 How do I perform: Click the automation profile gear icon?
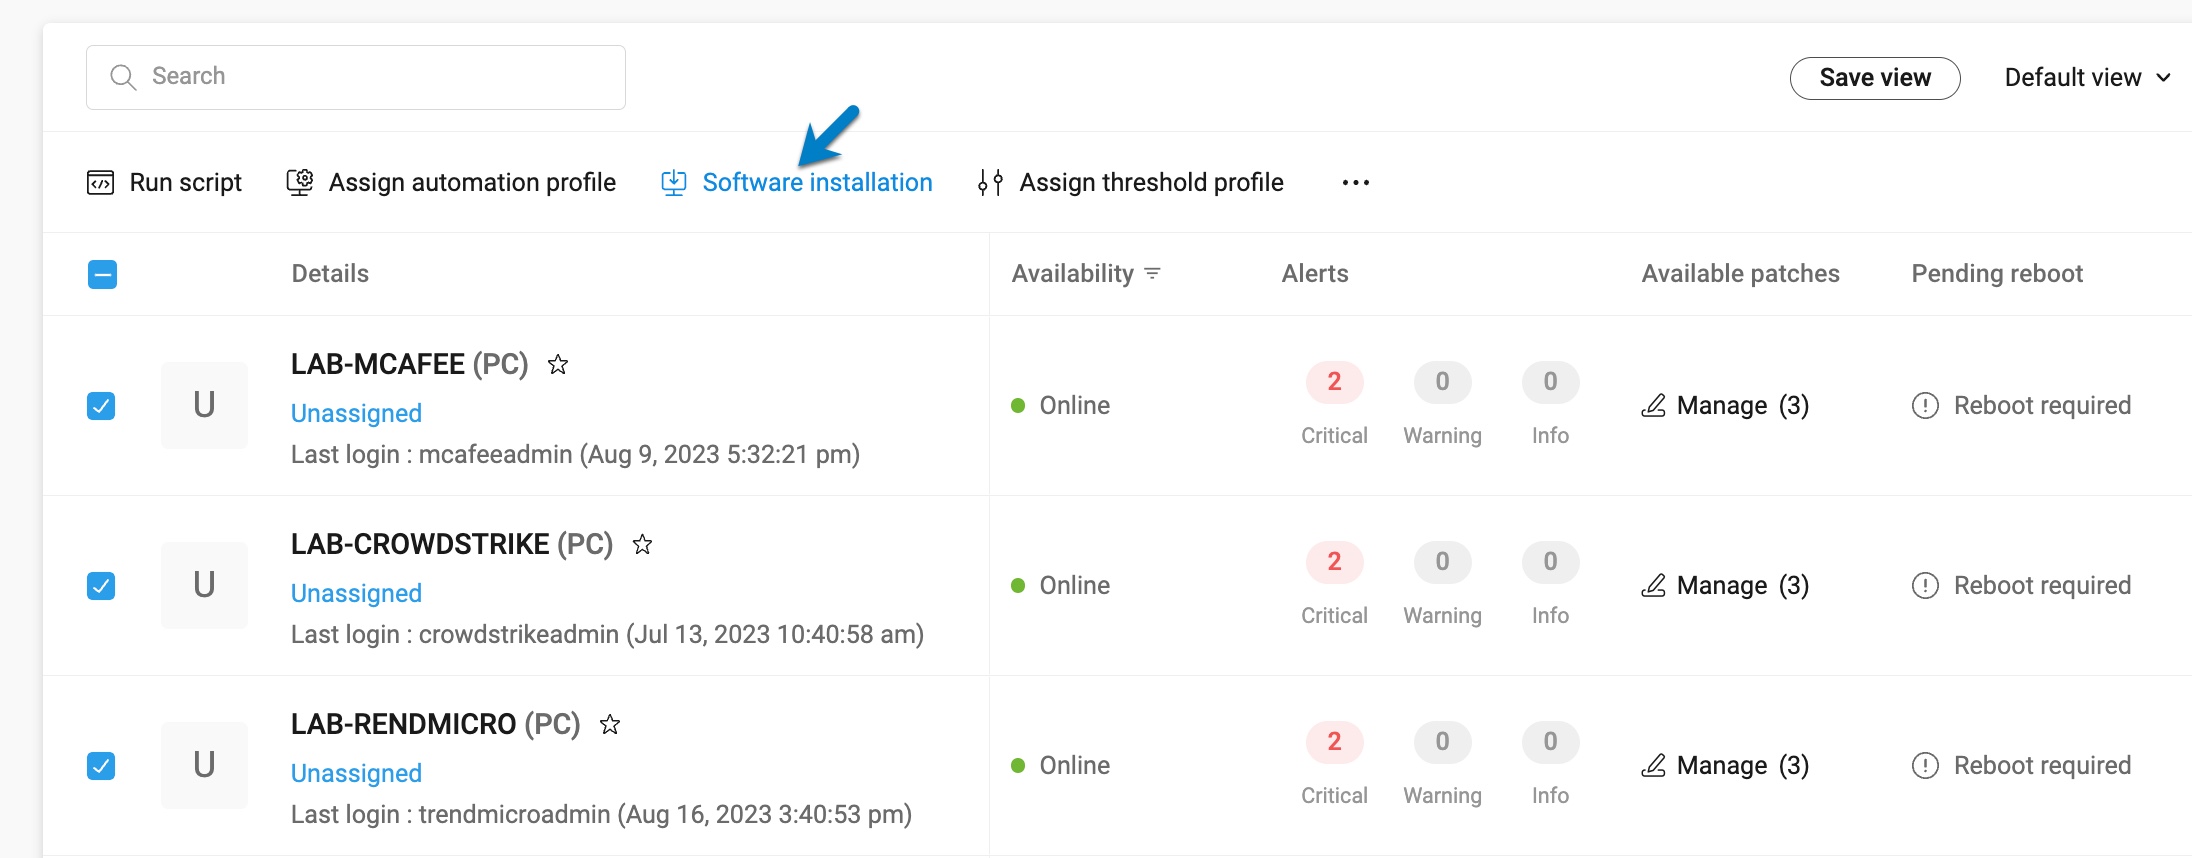(299, 182)
